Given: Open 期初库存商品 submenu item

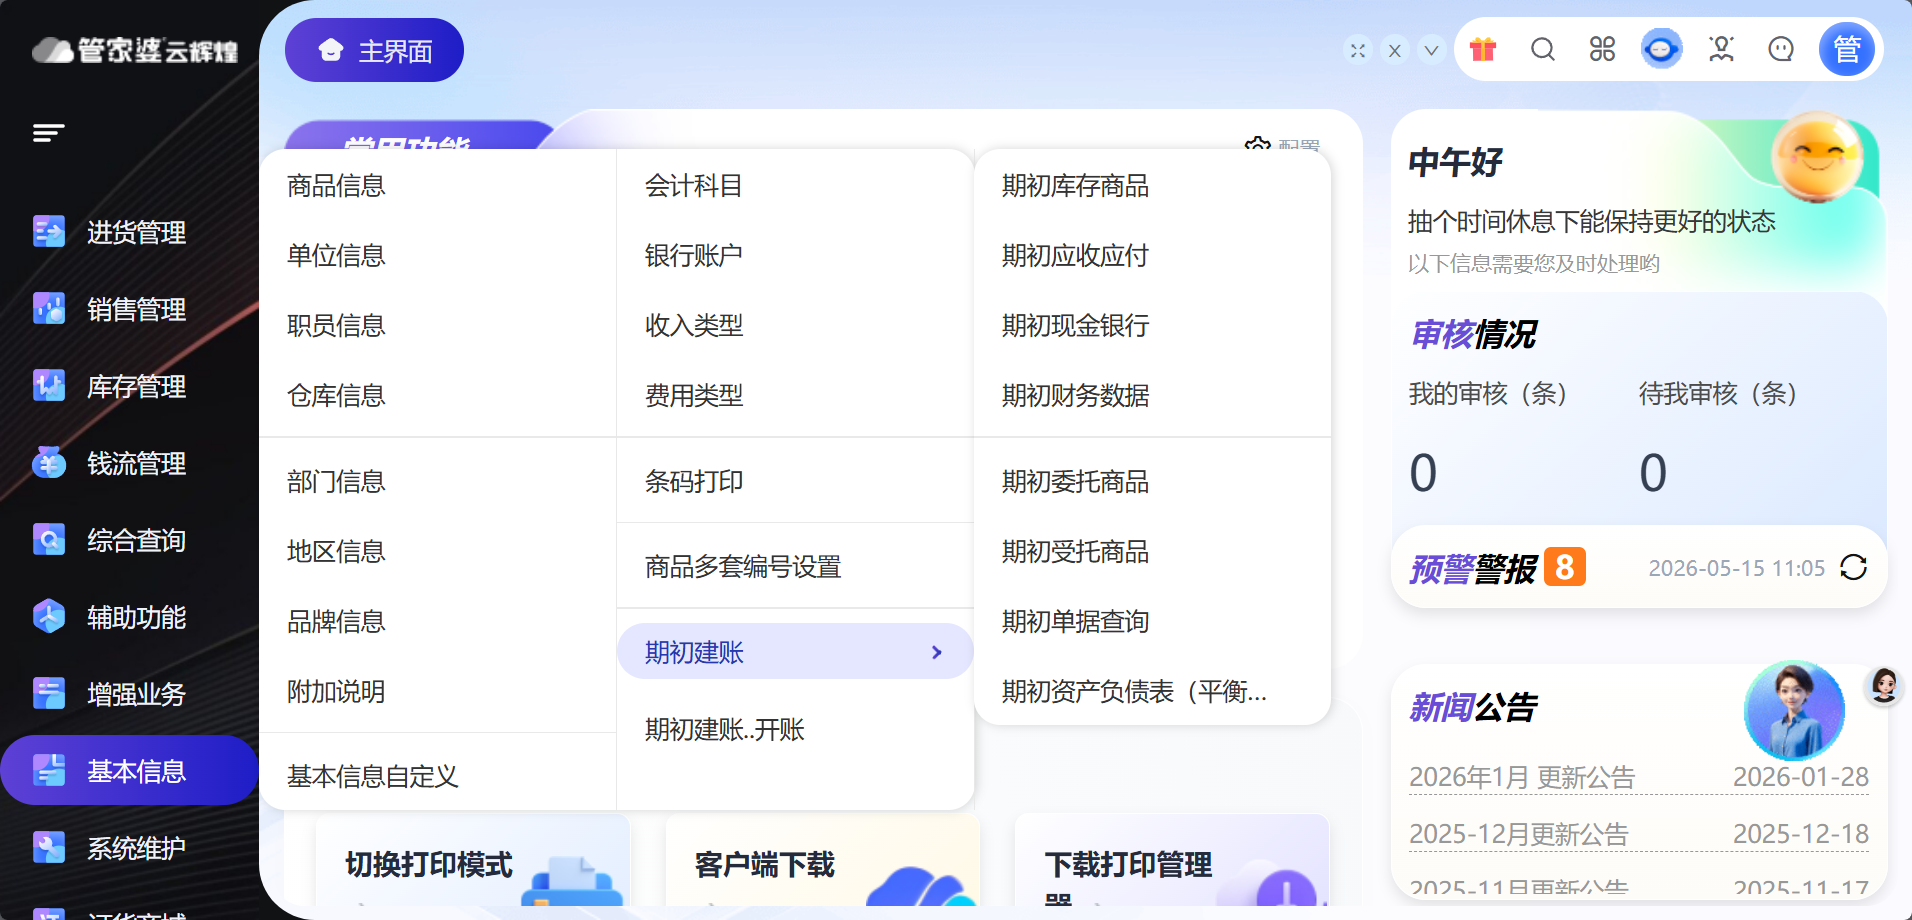Looking at the screenshot, I should click(x=1076, y=186).
